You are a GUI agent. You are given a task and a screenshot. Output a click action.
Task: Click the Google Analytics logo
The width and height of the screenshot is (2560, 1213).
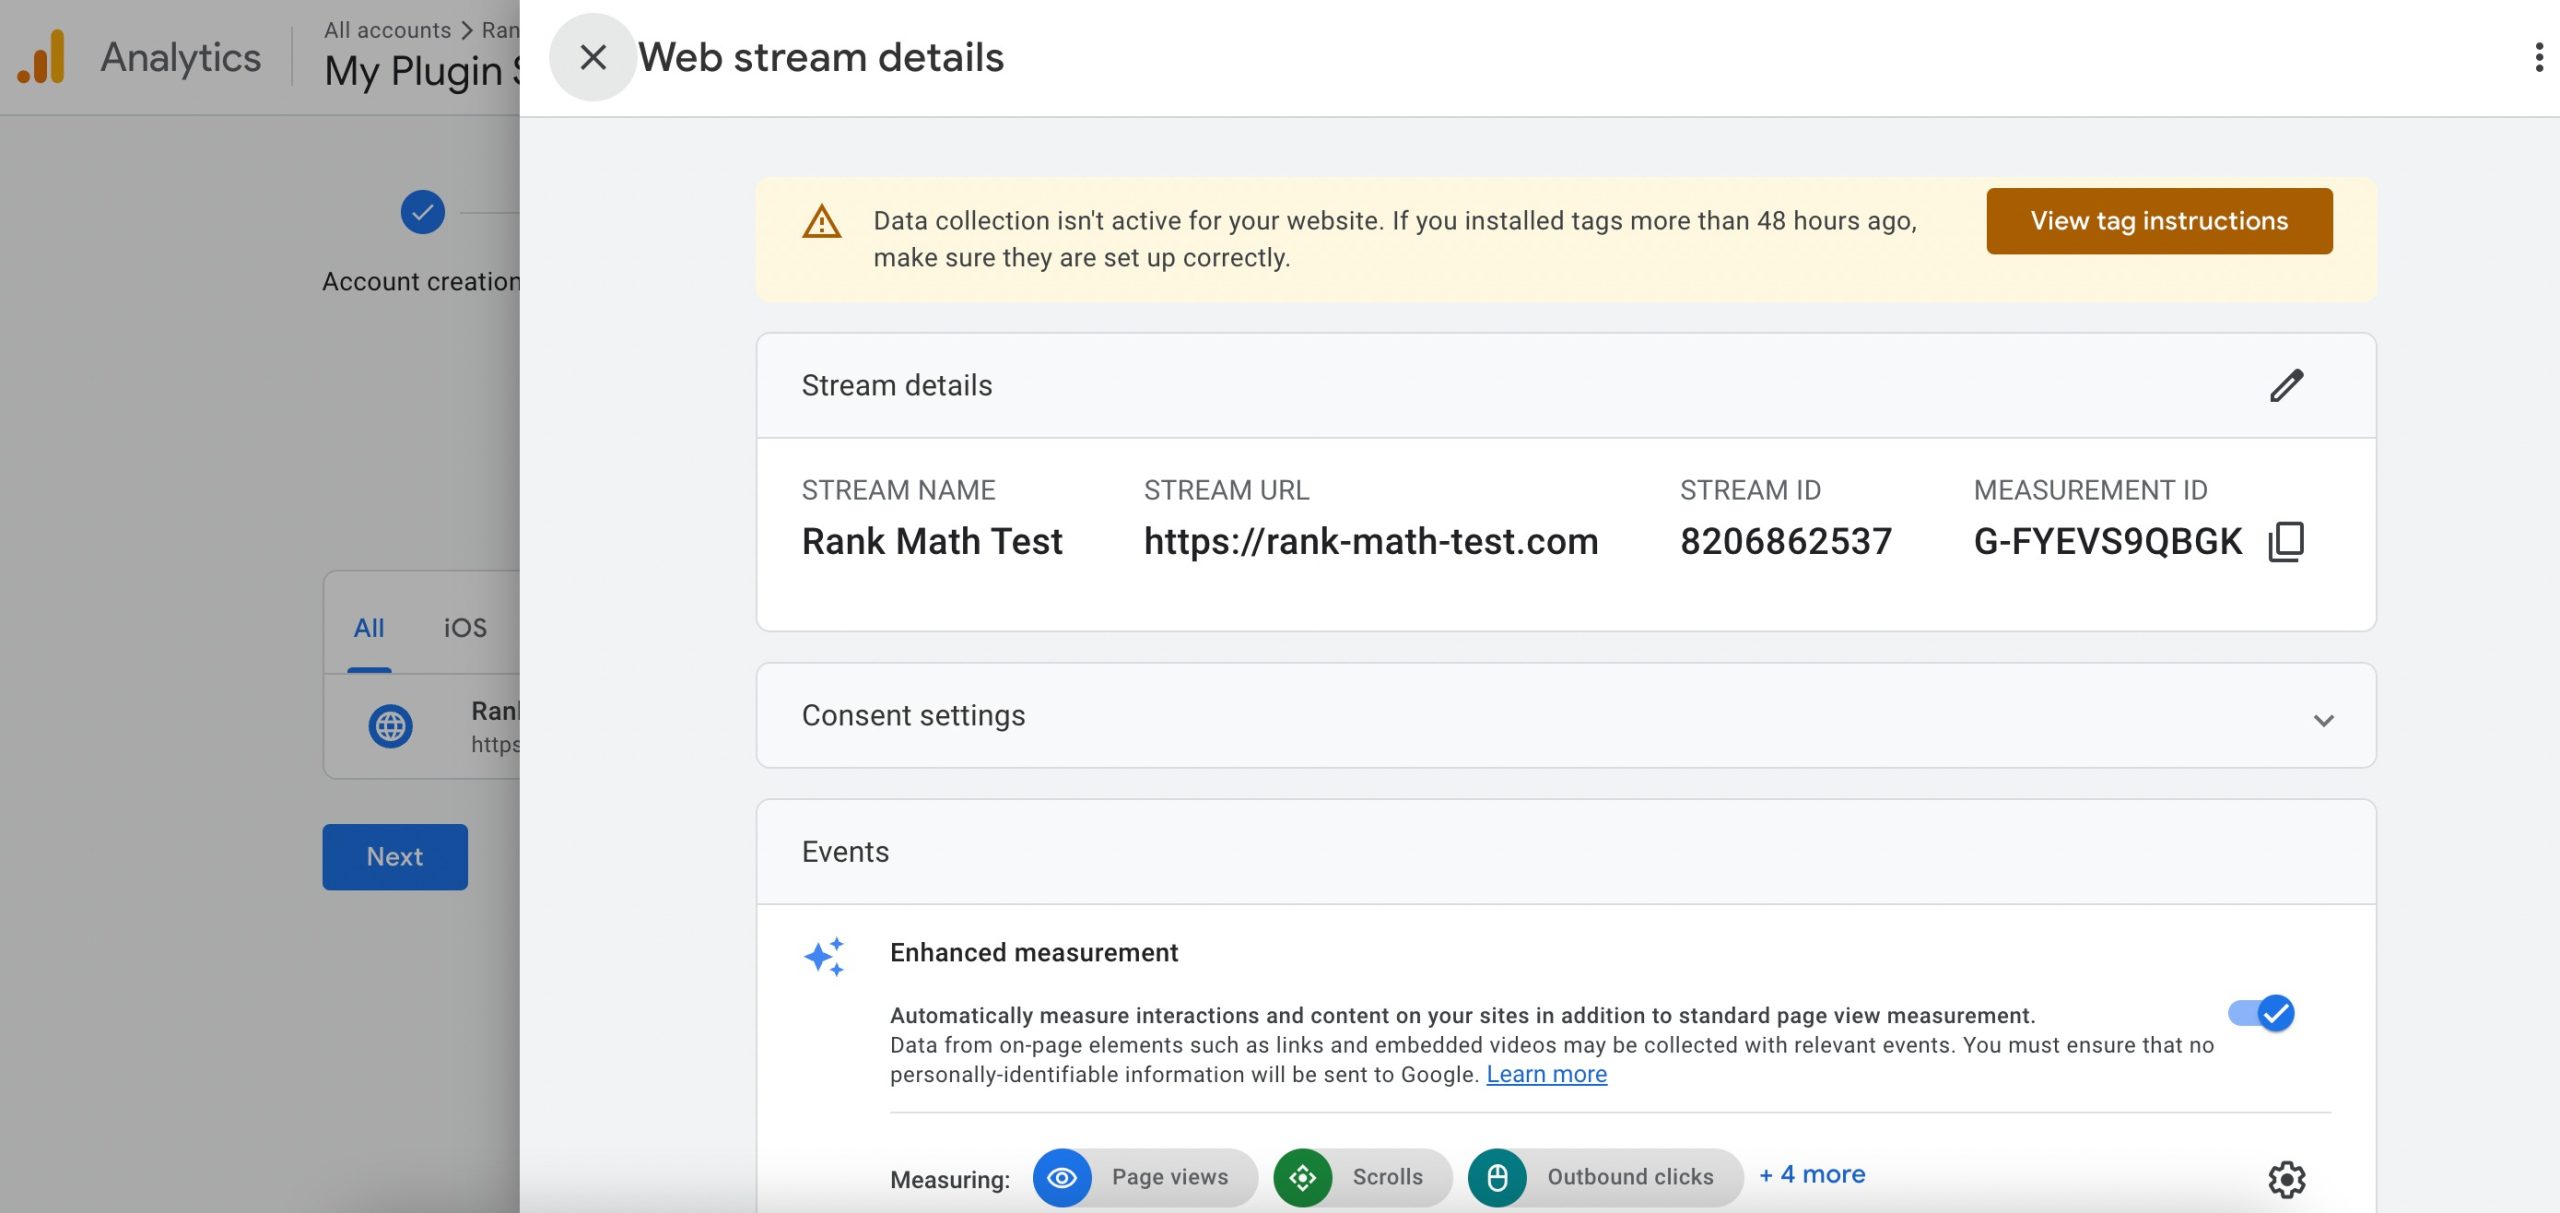41,57
